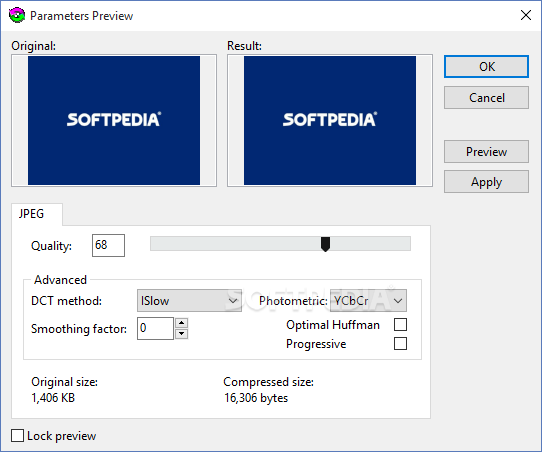Click the Smoothing factor input field

[x=155, y=328]
